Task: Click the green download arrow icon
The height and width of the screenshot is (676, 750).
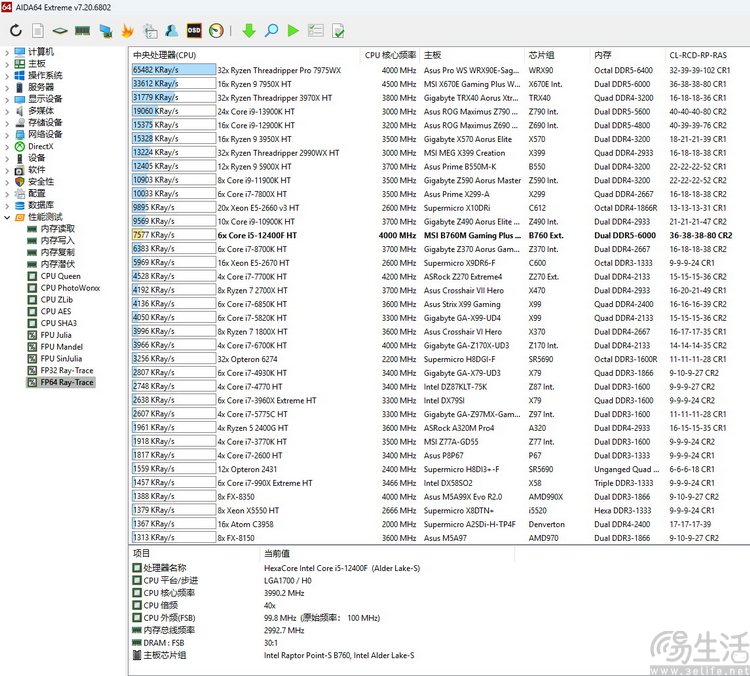Action: [249, 31]
